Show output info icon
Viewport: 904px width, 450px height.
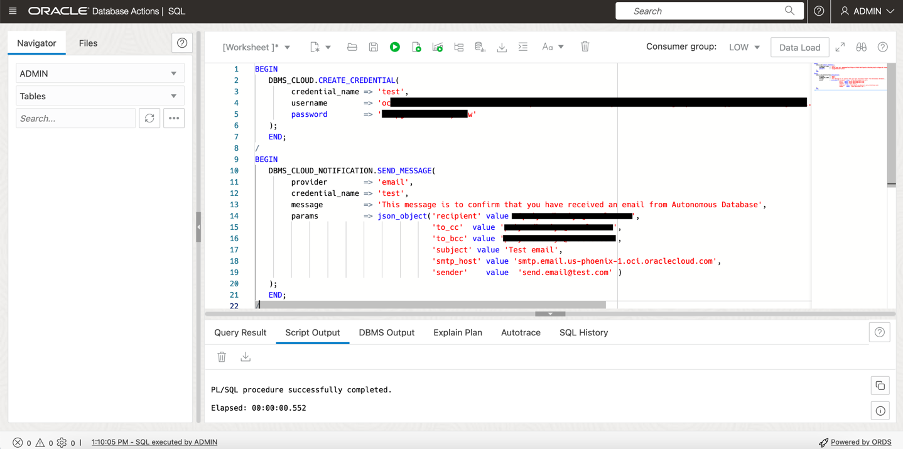(x=880, y=411)
